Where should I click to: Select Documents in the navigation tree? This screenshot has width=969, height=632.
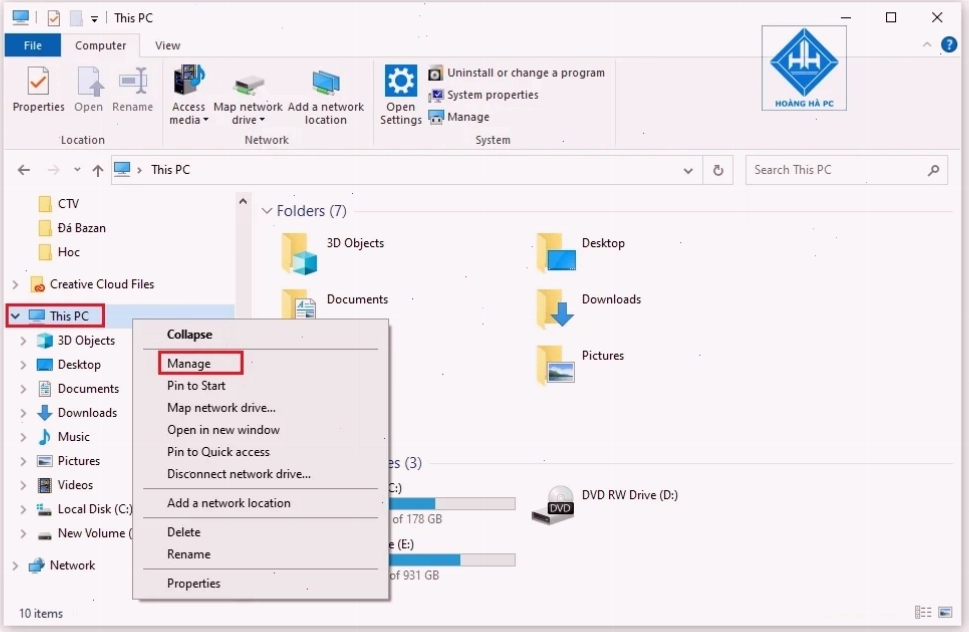click(78, 389)
